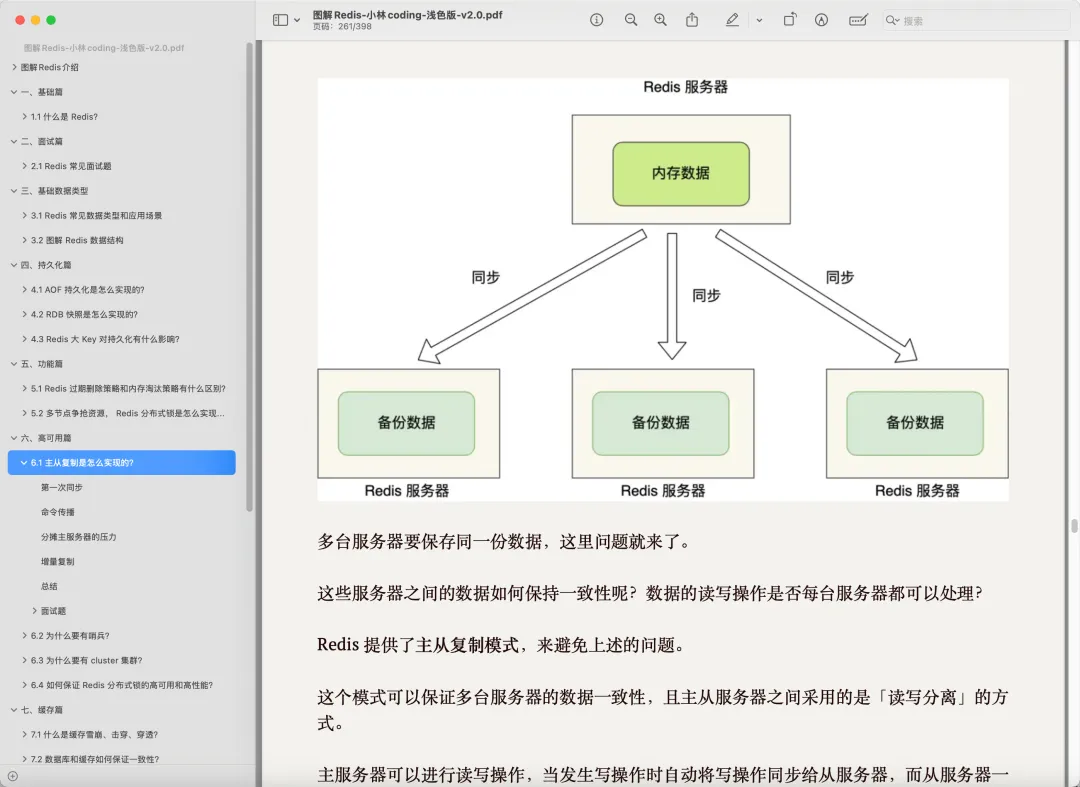Select 增量复制 in the table of contents
Image resolution: width=1080 pixels, height=787 pixels.
coord(58,562)
